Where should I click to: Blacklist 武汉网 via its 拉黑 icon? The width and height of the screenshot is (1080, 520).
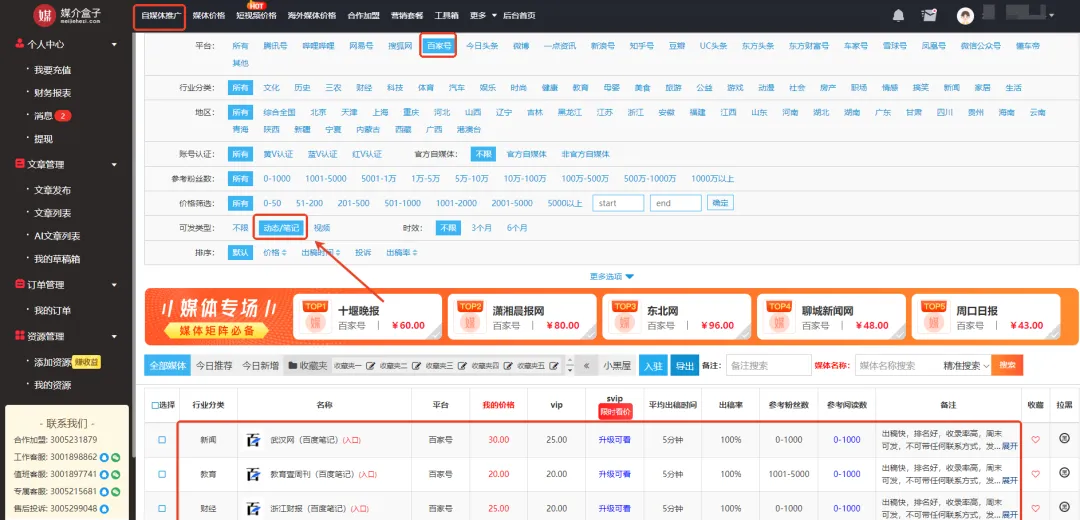click(1064, 439)
